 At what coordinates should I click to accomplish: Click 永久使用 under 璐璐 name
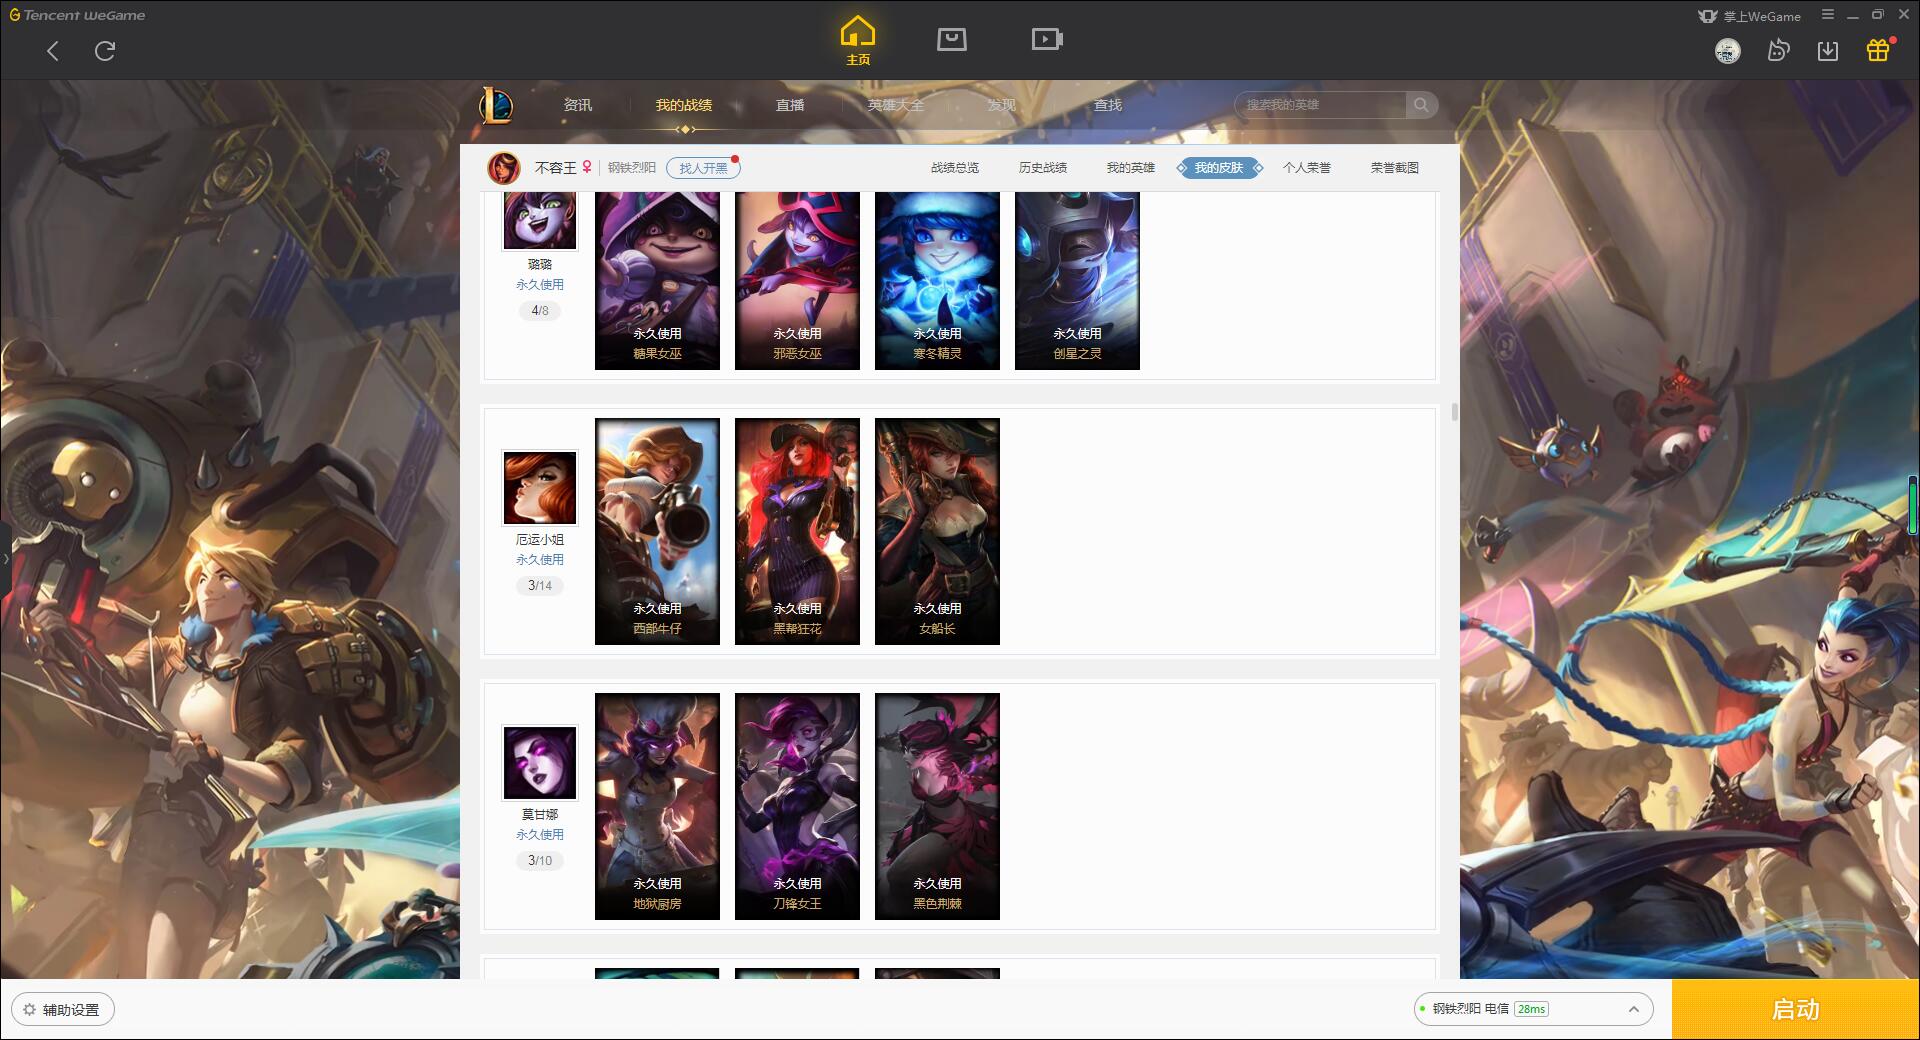[x=540, y=285]
